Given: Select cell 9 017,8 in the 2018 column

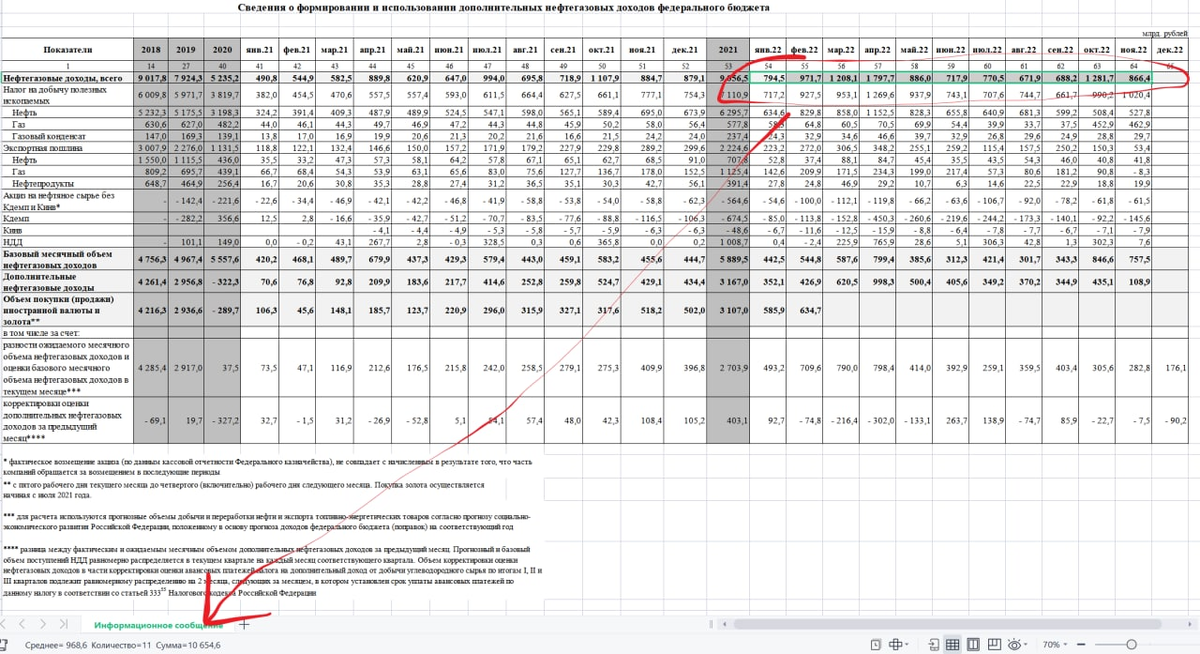Looking at the screenshot, I should point(151,77).
